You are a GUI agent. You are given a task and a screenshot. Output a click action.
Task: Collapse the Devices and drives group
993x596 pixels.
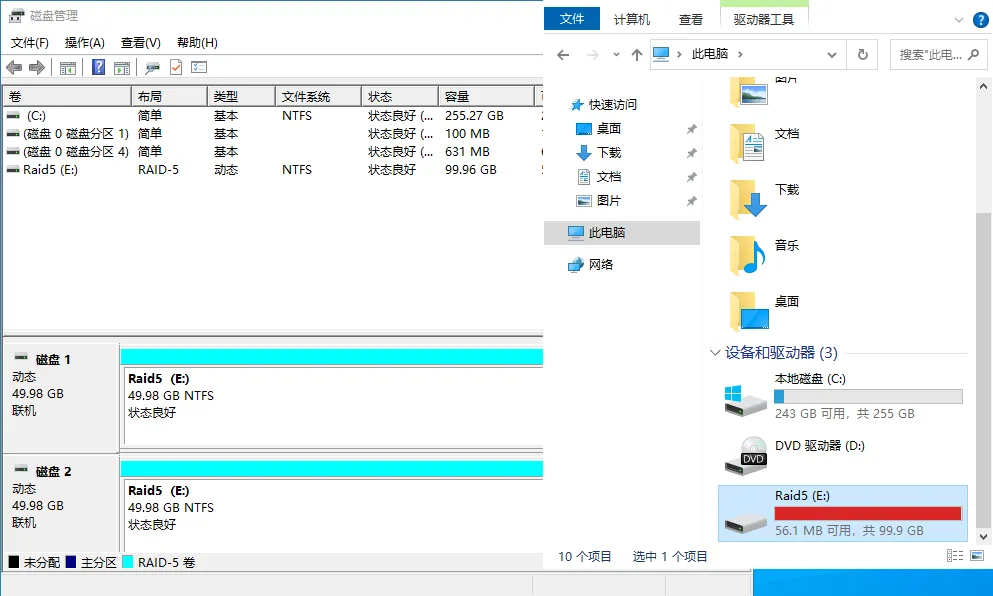tap(714, 353)
